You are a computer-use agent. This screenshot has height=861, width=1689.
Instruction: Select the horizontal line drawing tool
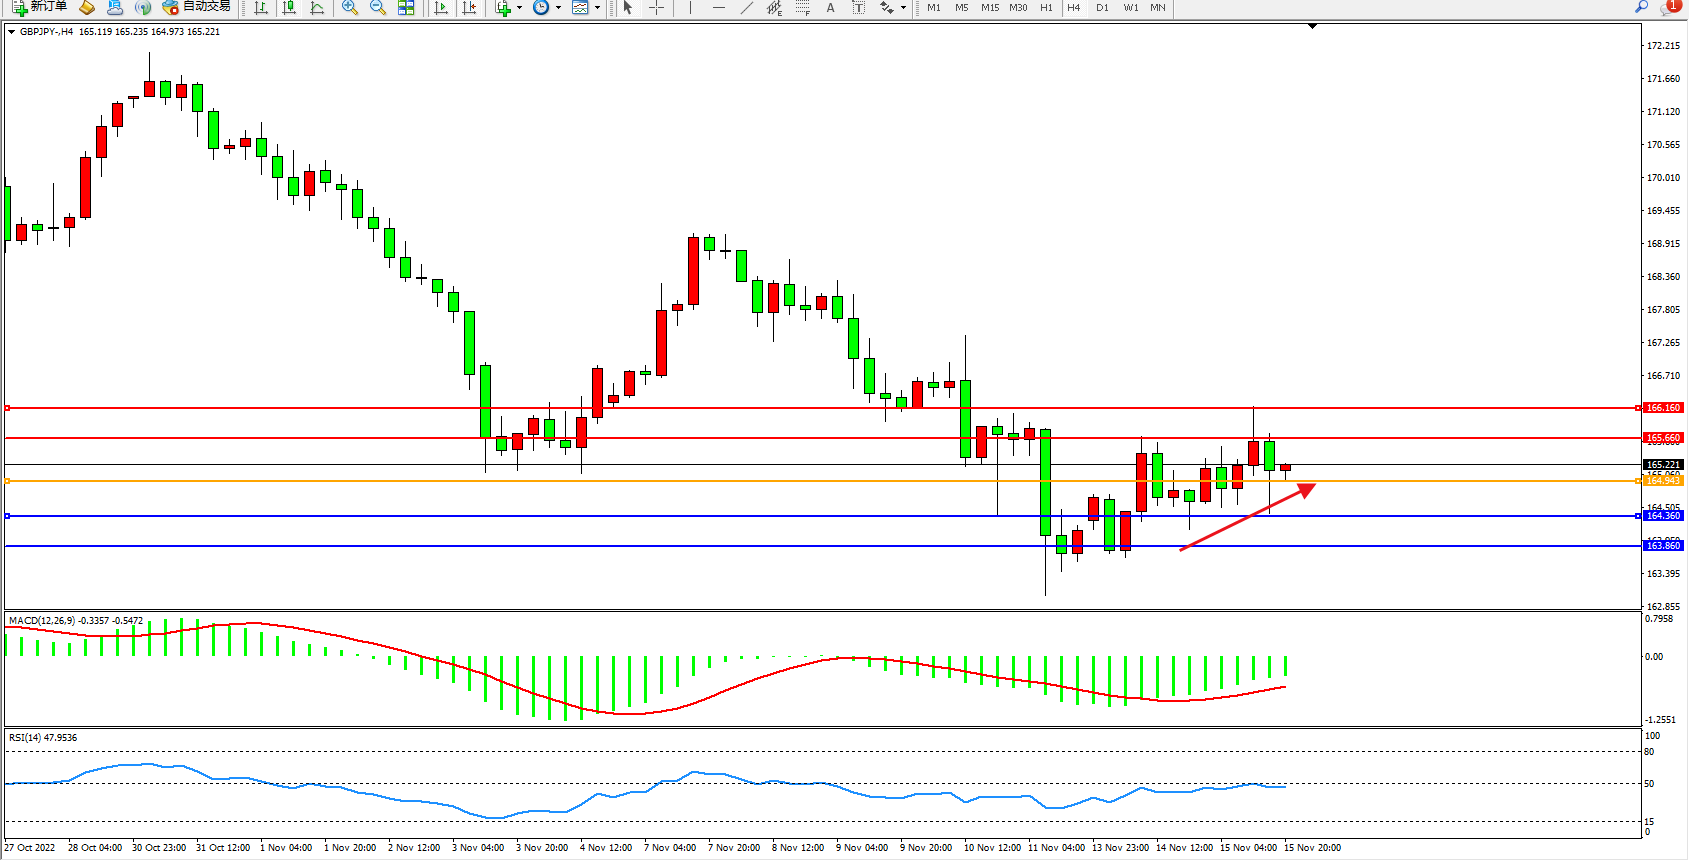718,7
